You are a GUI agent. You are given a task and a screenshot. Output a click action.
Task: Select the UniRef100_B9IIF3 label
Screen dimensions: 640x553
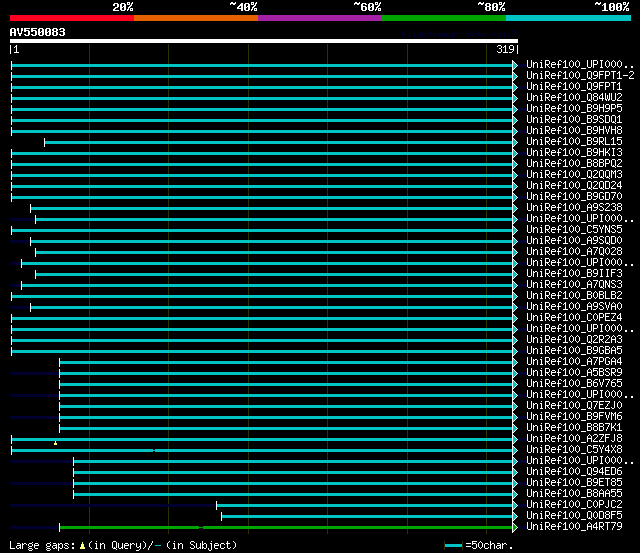tap(574, 274)
